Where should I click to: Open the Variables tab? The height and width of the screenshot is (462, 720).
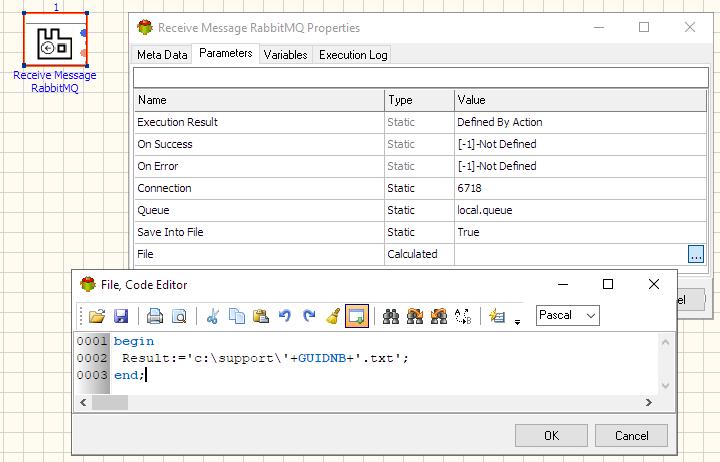click(285, 55)
